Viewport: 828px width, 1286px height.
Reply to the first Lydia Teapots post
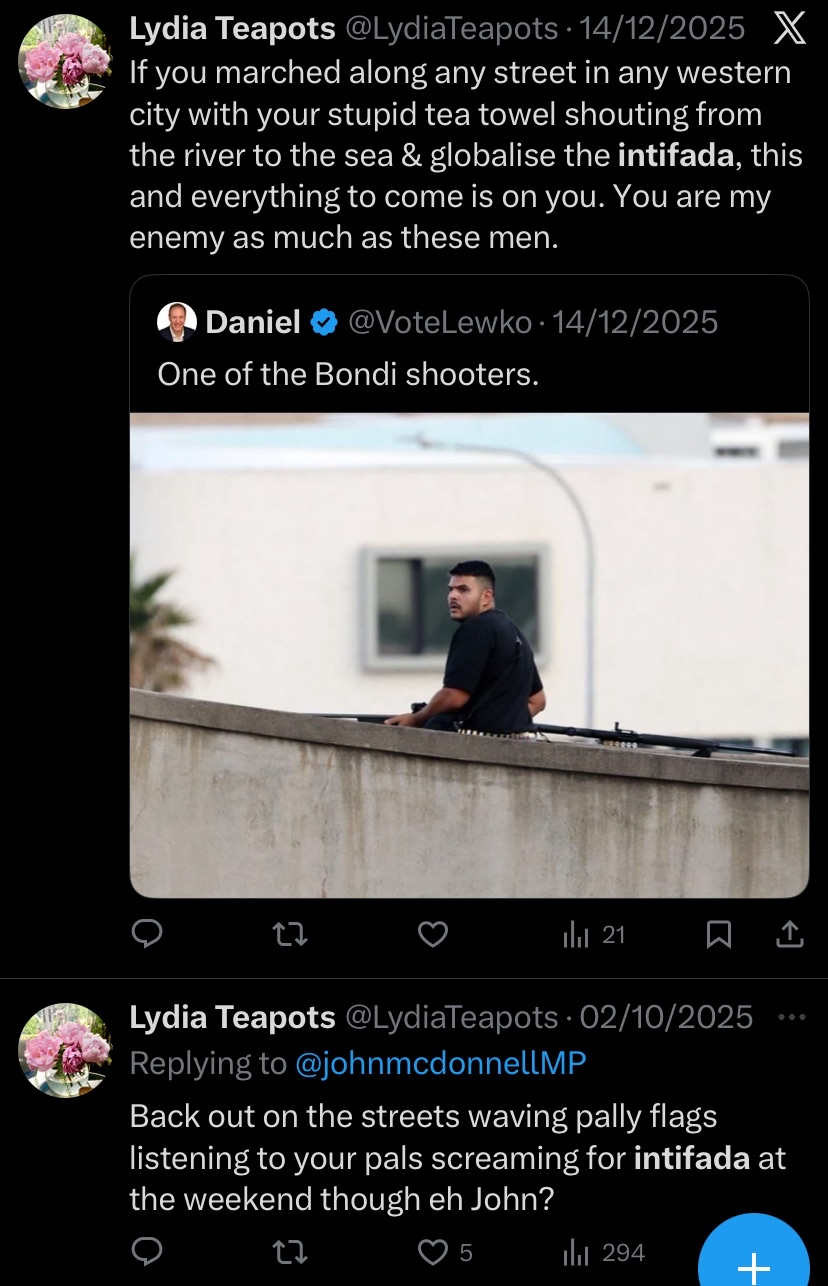148,935
